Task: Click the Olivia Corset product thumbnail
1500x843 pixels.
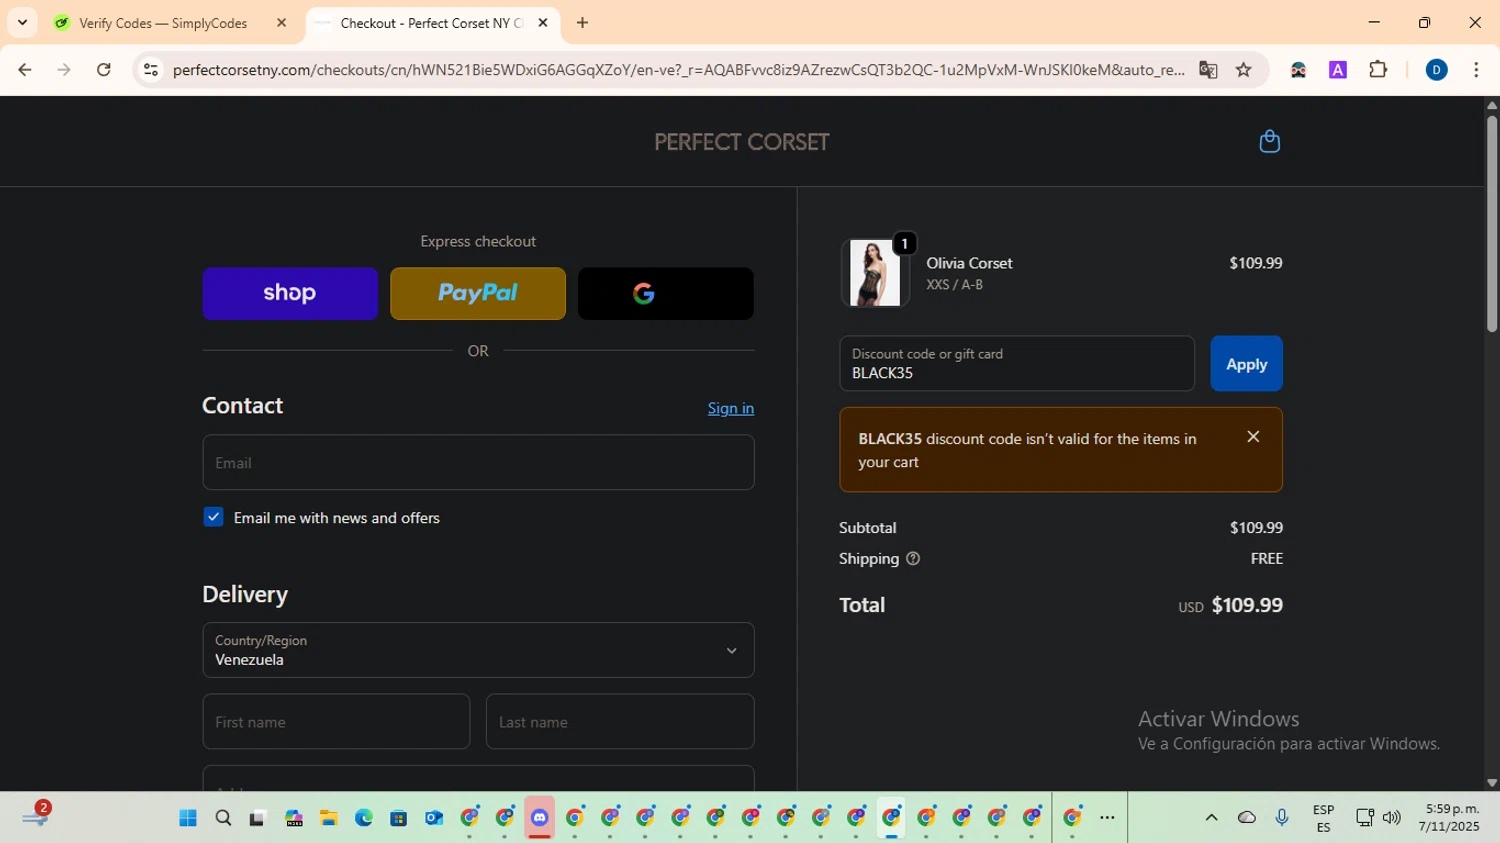Action: point(874,273)
